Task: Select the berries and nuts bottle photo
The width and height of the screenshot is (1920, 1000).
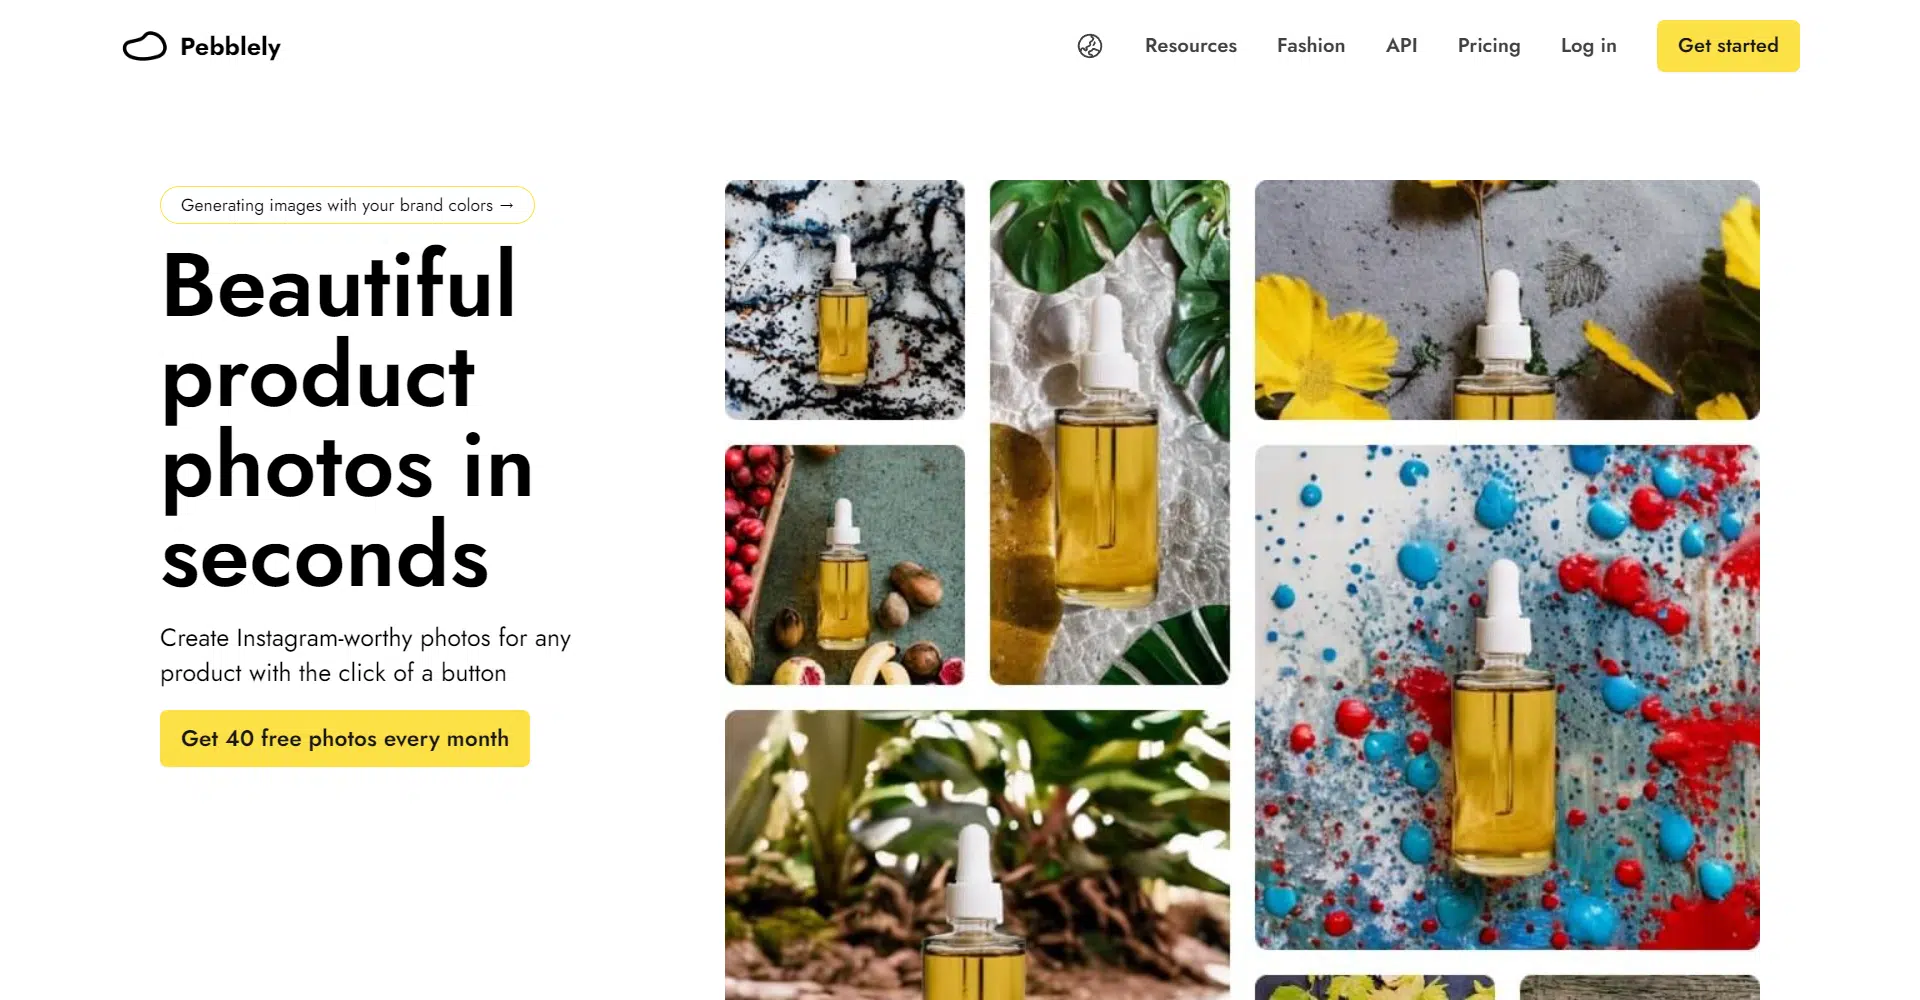Action: pyautogui.click(x=845, y=565)
